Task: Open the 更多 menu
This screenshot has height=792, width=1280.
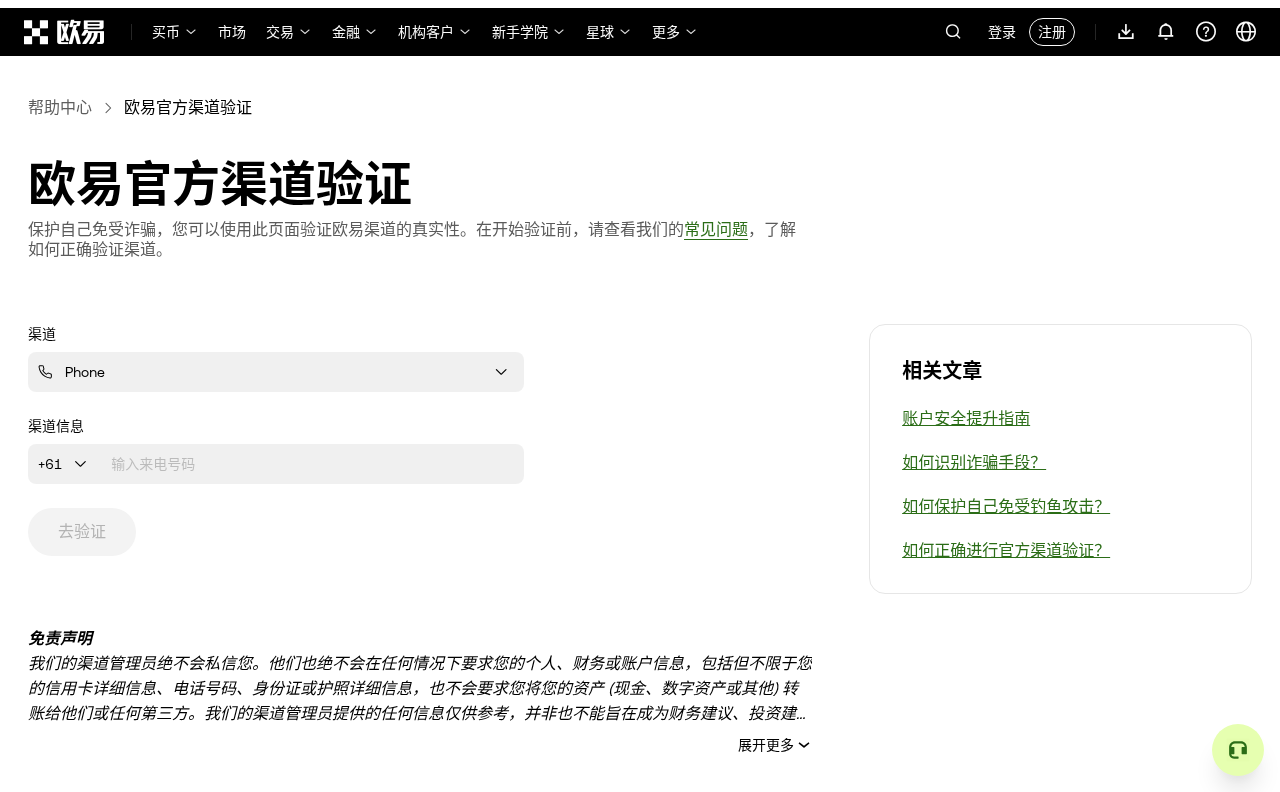Action: coord(674,32)
